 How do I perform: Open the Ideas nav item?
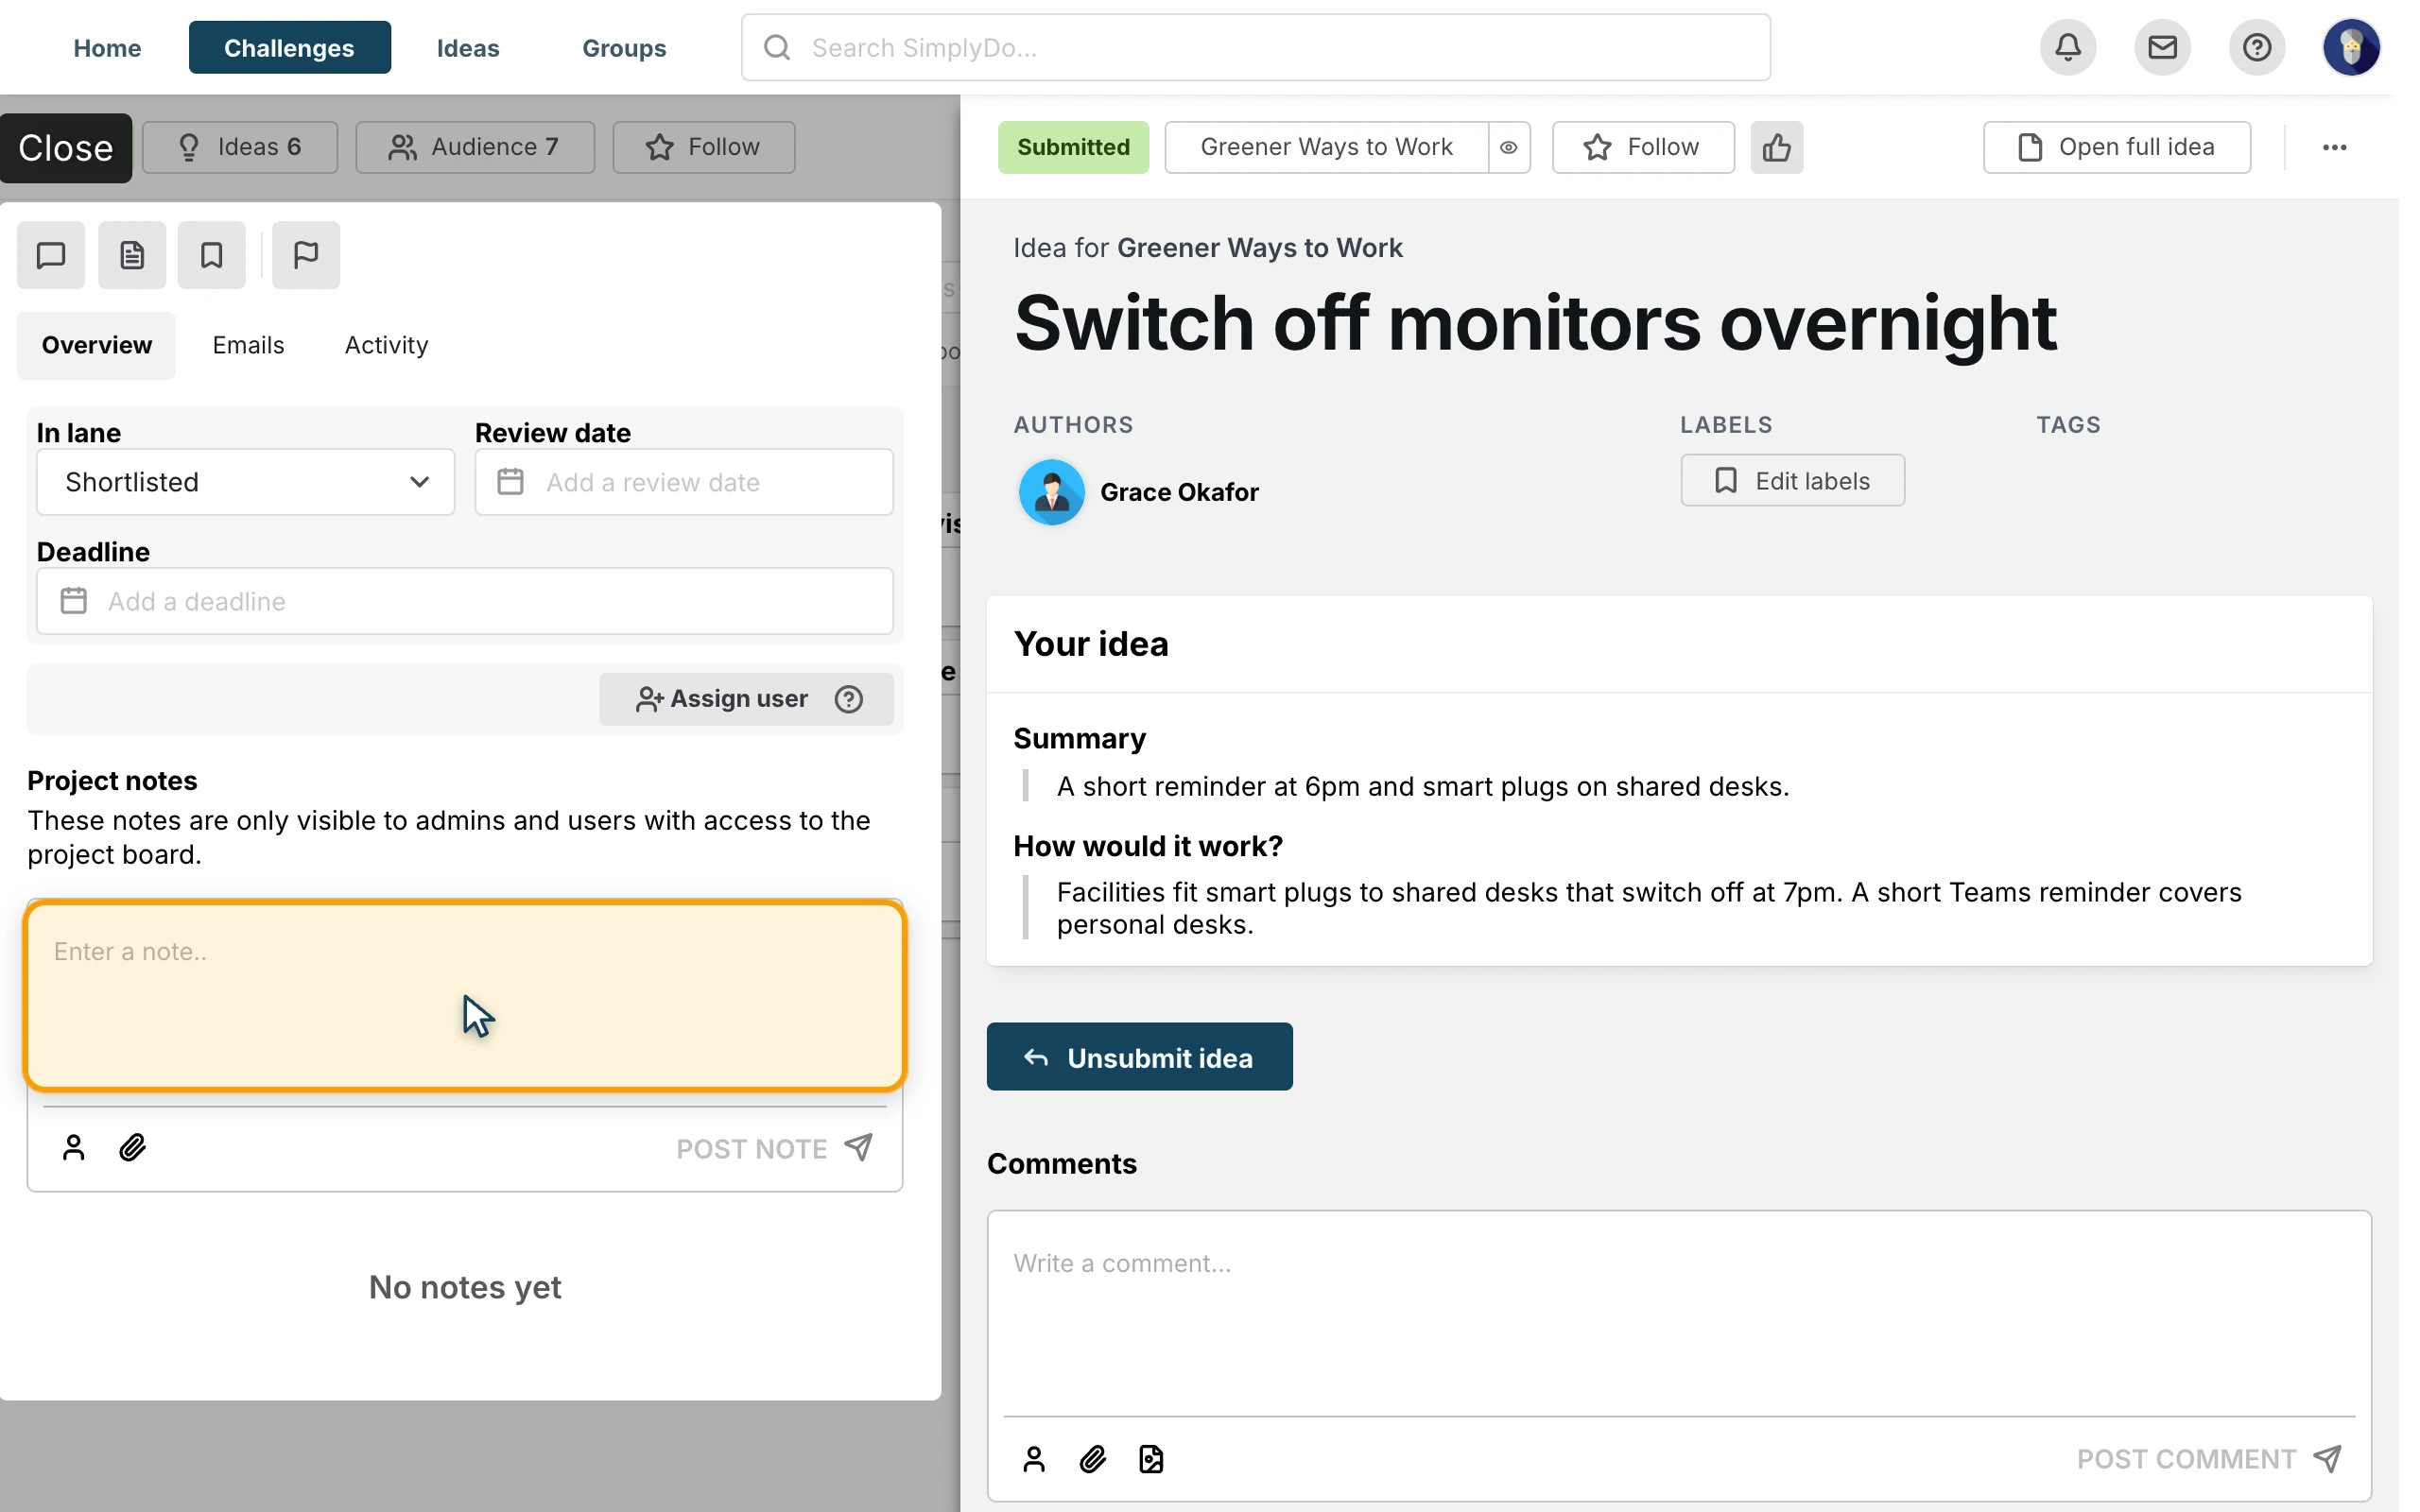pyautogui.click(x=467, y=47)
